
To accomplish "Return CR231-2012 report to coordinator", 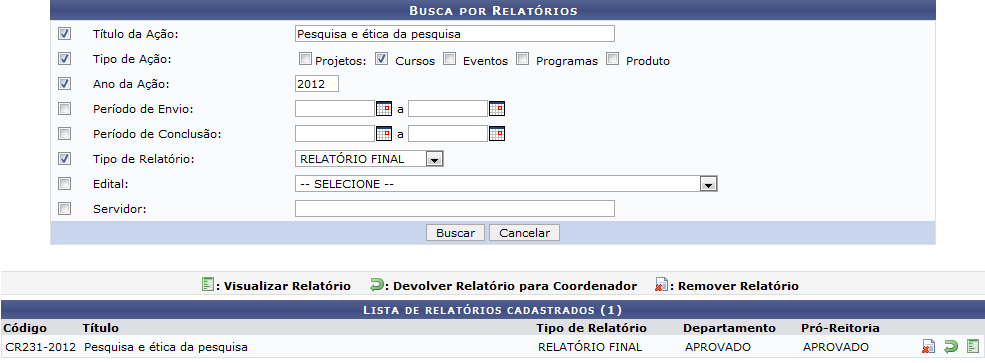I will coord(951,347).
